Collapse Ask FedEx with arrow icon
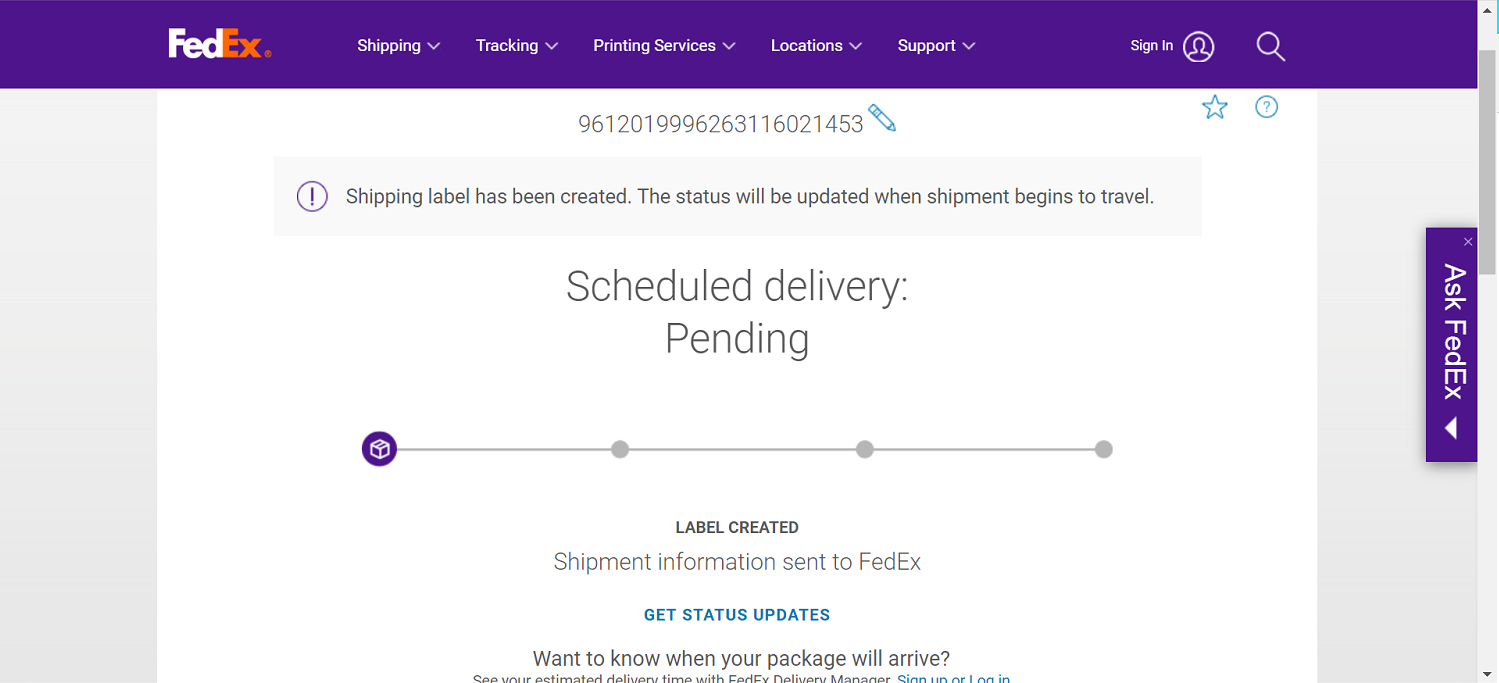The height and width of the screenshot is (683, 1499). pyautogui.click(x=1451, y=428)
